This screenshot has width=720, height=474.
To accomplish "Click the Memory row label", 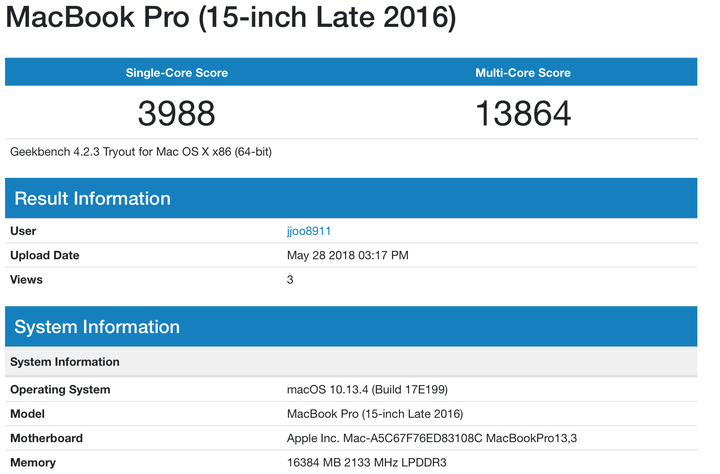I will (x=33, y=463).
